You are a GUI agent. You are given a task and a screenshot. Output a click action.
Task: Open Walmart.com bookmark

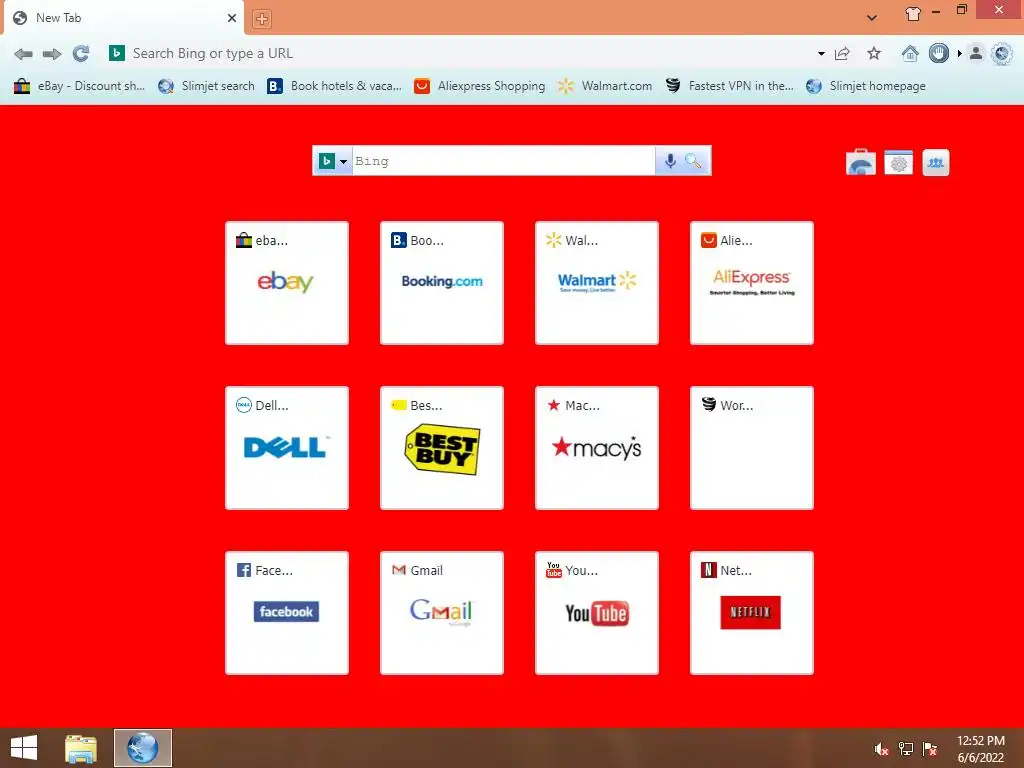pyautogui.click(x=605, y=86)
